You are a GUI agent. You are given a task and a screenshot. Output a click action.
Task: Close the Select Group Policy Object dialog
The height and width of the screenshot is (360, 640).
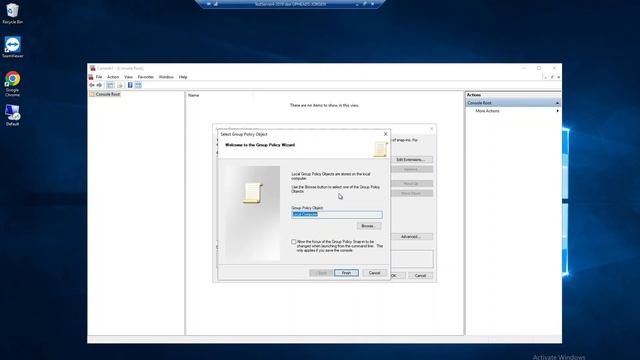(385, 134)
